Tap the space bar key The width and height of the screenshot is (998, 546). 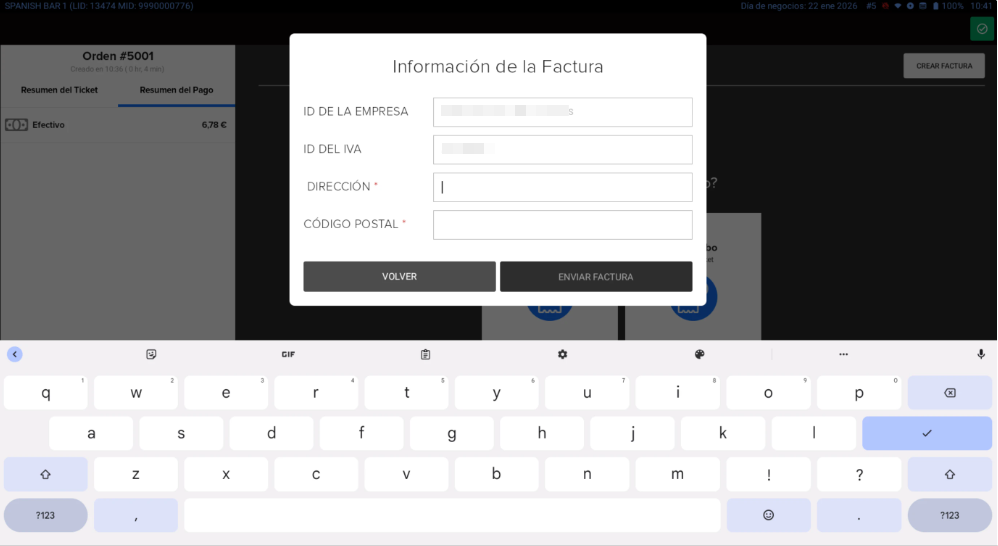pyautogui.click(x=452, y=515)
